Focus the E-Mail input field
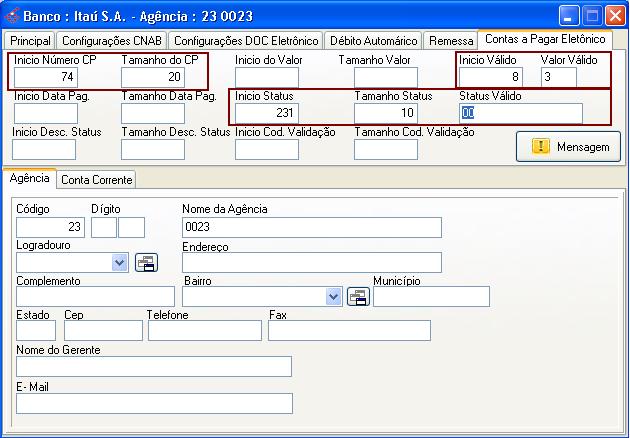Screen dimensions: 630x438 pyautogui.click(x=154, y=403)
